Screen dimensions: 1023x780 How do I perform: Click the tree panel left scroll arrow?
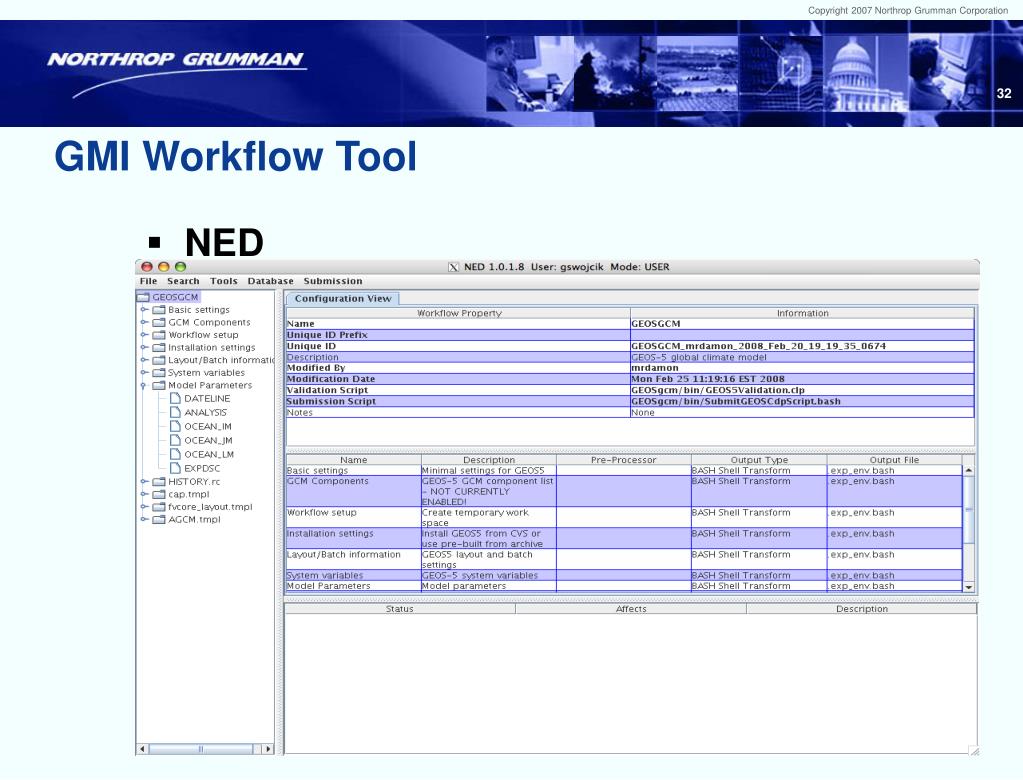pyautogui.click(x=142, y=749)
